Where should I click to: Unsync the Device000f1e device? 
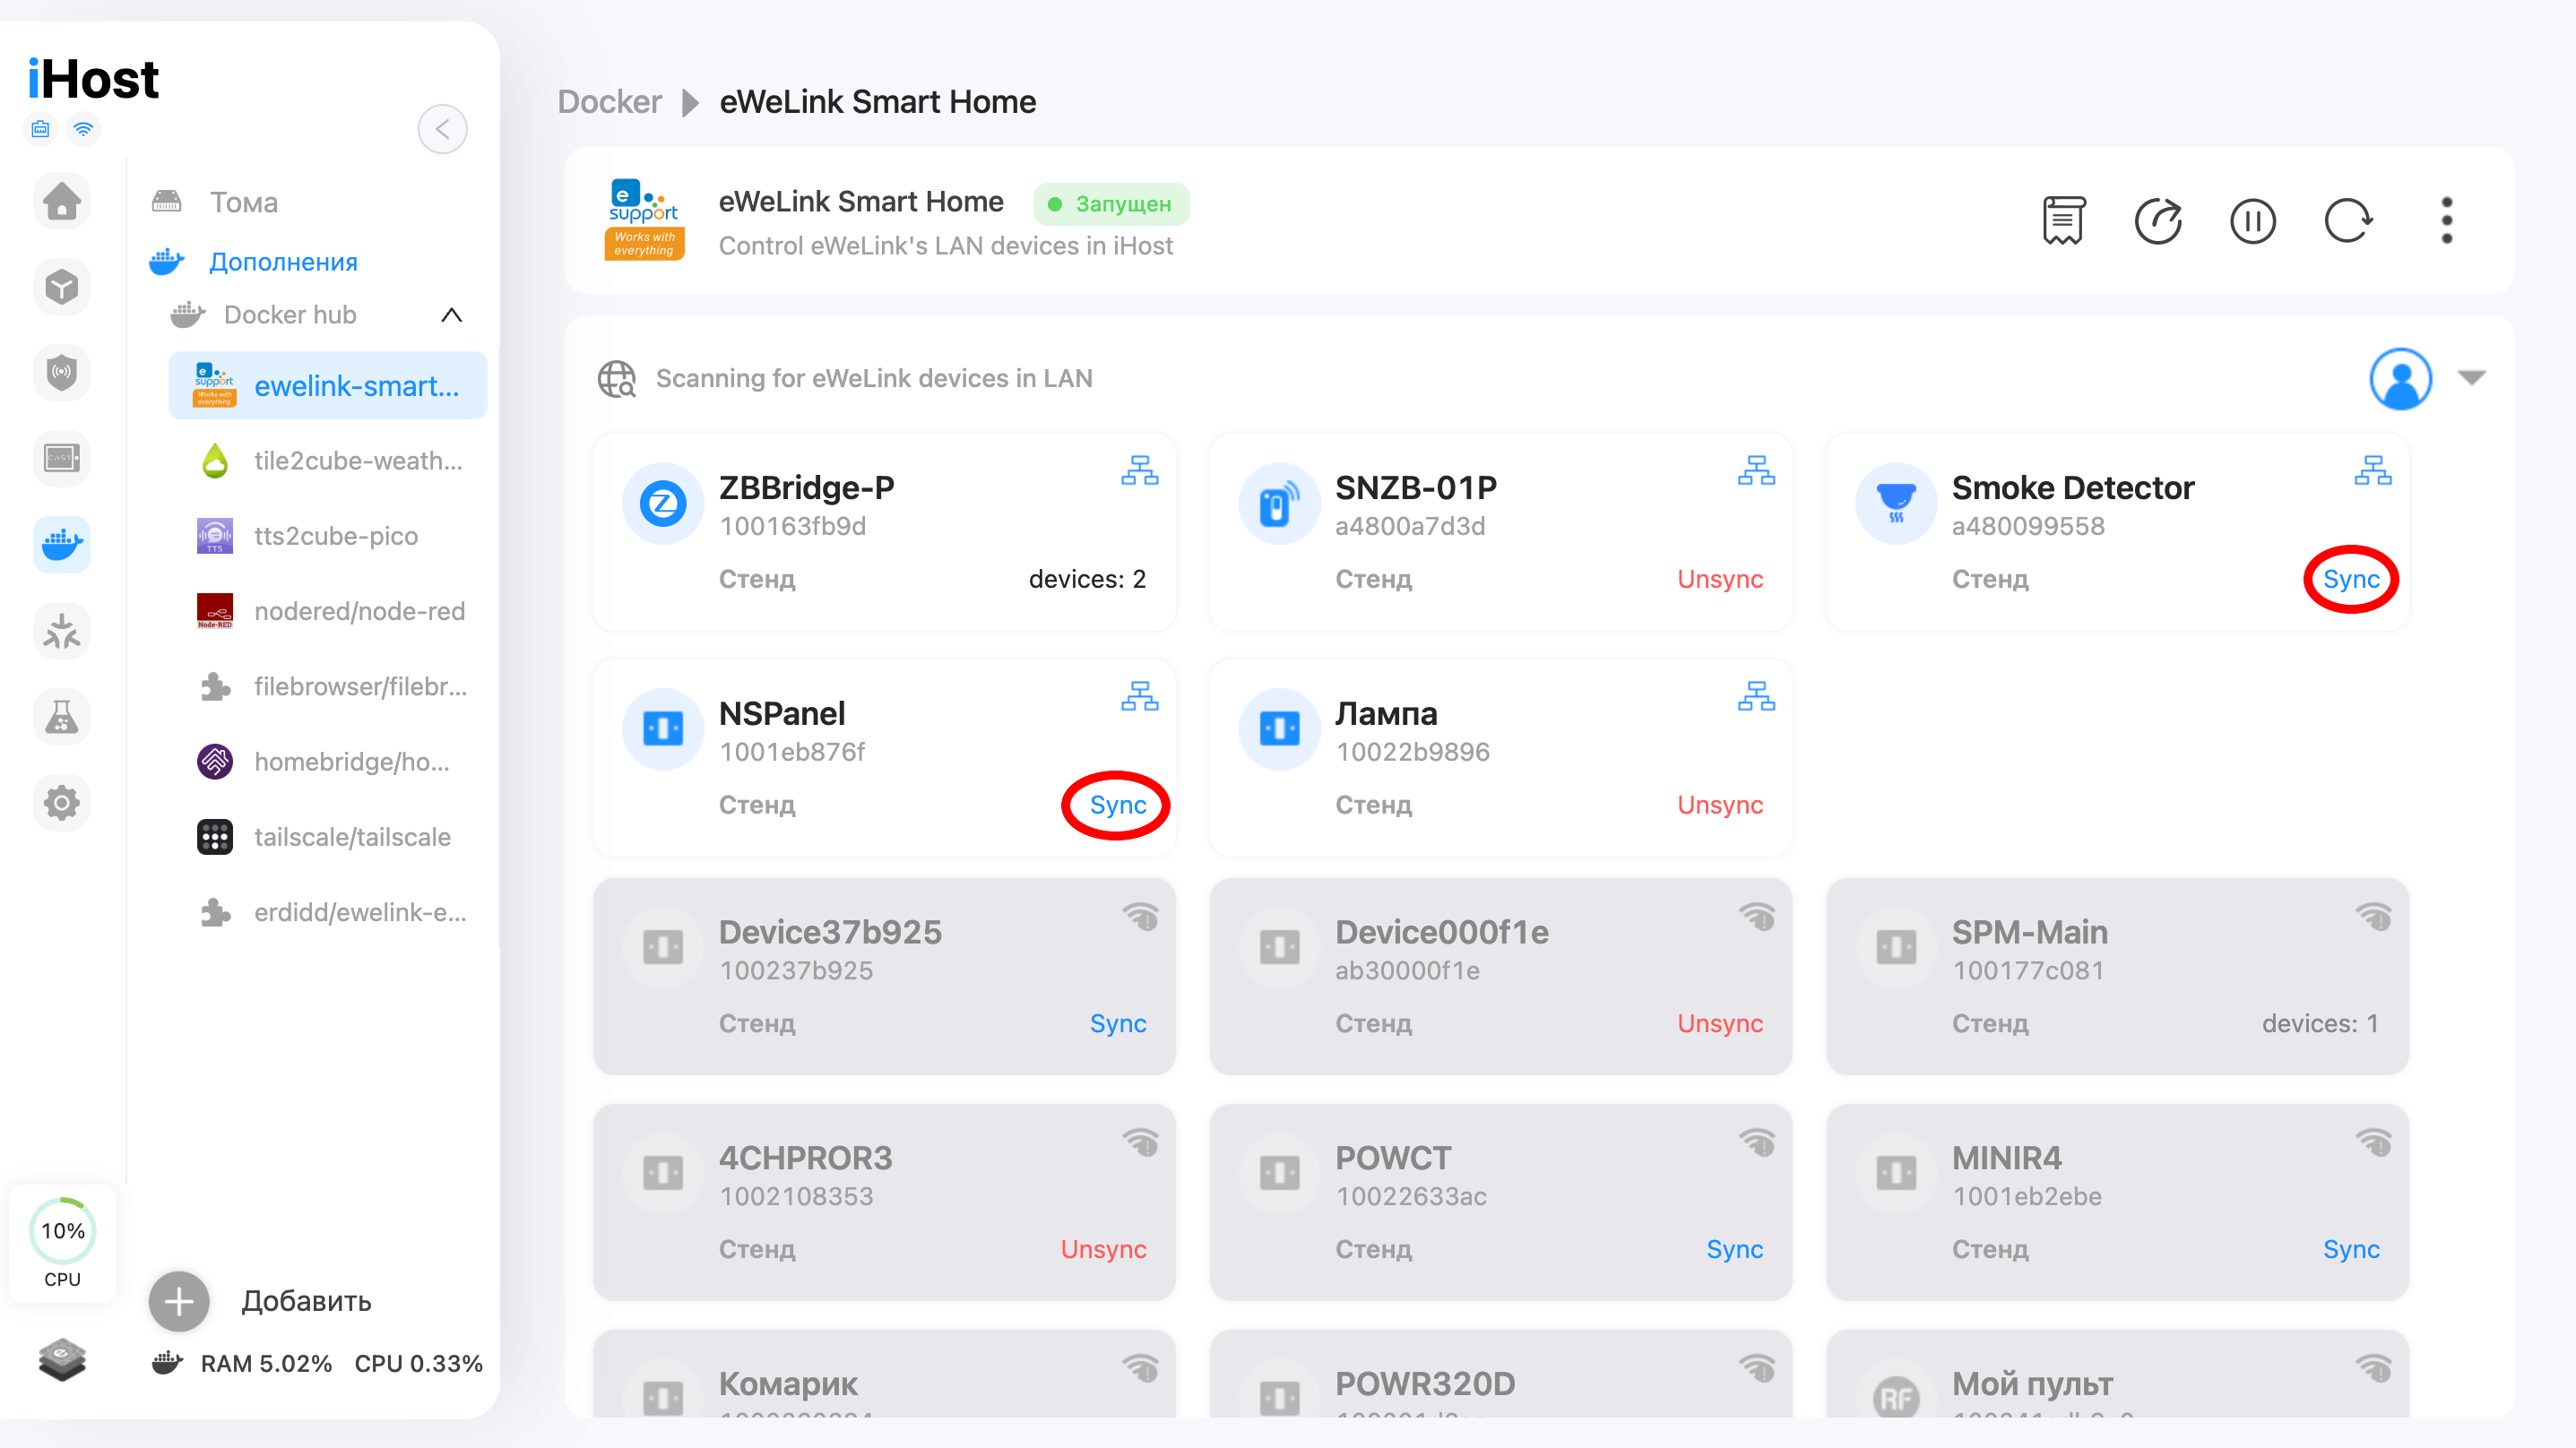click(1720, 1023)
